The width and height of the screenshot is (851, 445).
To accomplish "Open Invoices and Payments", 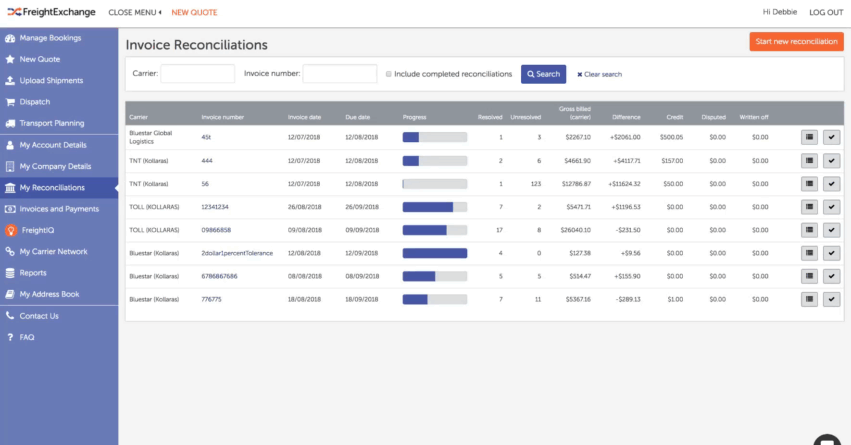I will click(59, 209).
